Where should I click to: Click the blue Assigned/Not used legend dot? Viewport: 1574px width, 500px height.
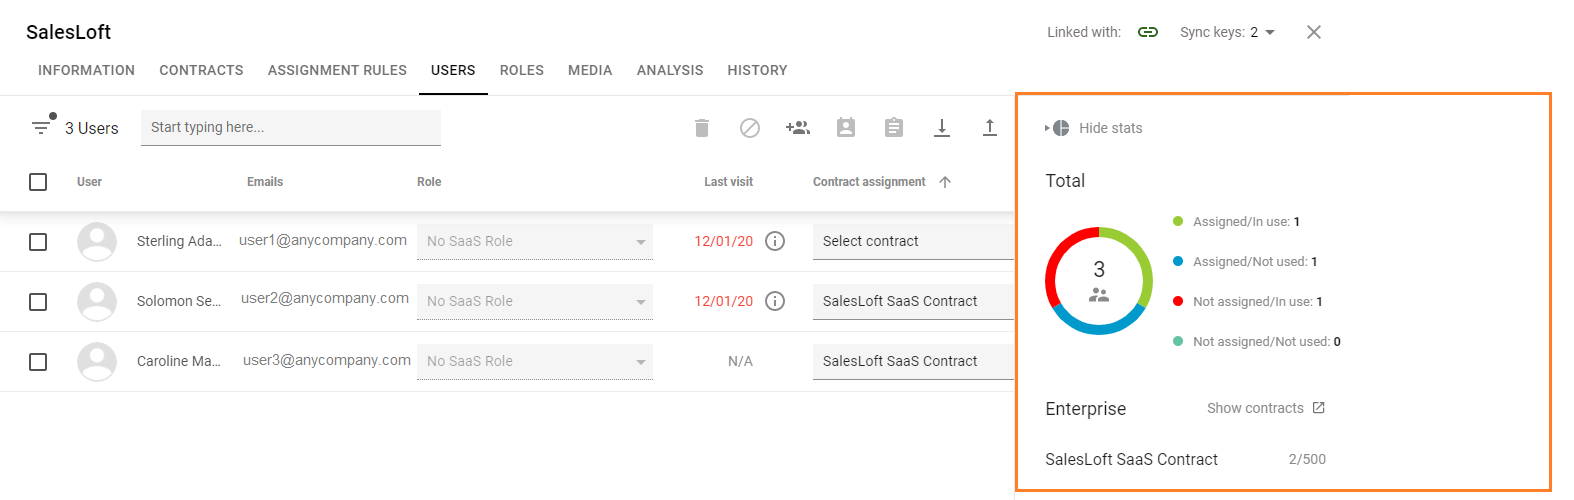coord(1178,261)
